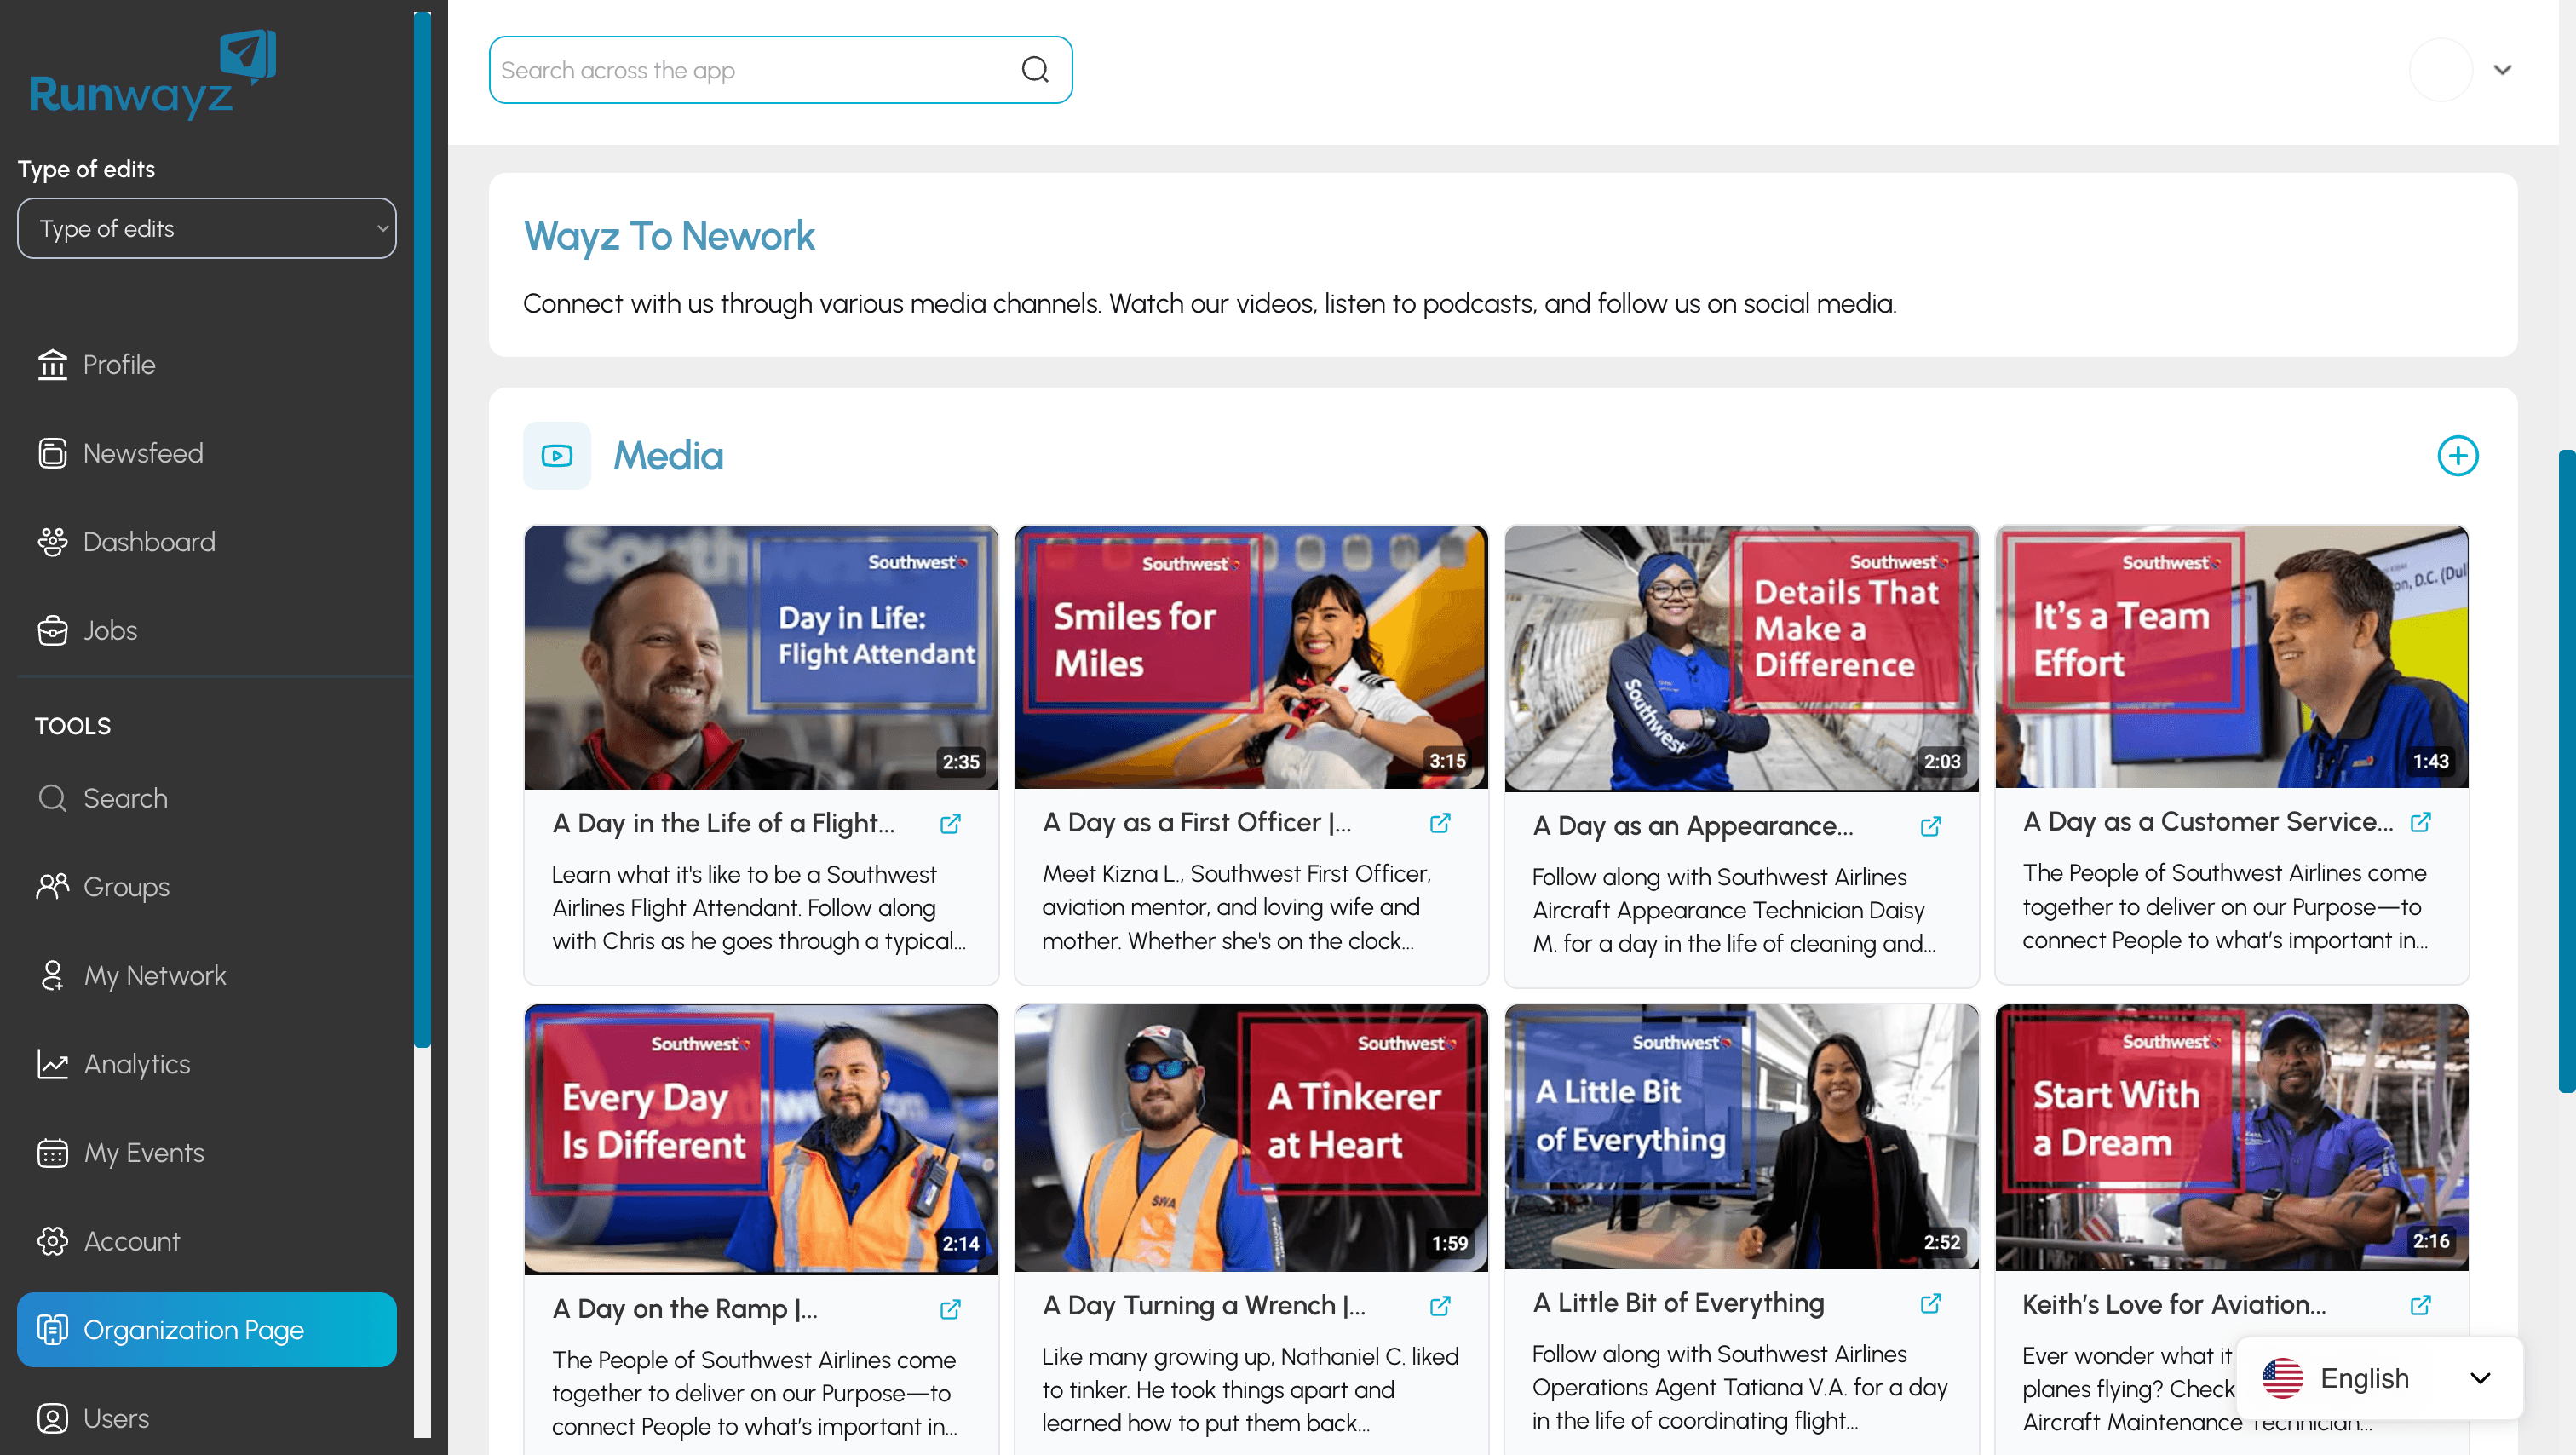Open the Profile page from sidebar
The image size is (2576, 1455).
tap(207, 365)
